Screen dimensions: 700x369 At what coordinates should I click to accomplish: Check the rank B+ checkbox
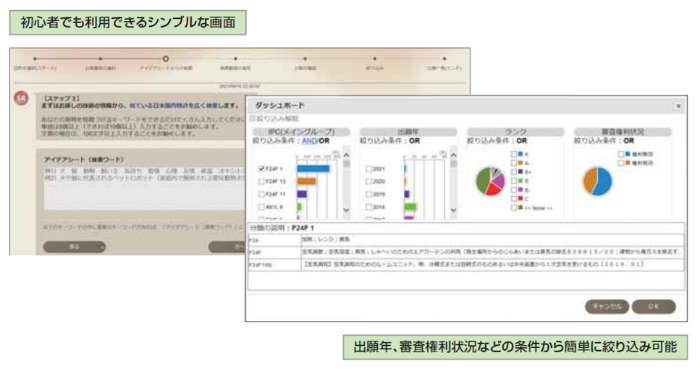tap(514, 172)
